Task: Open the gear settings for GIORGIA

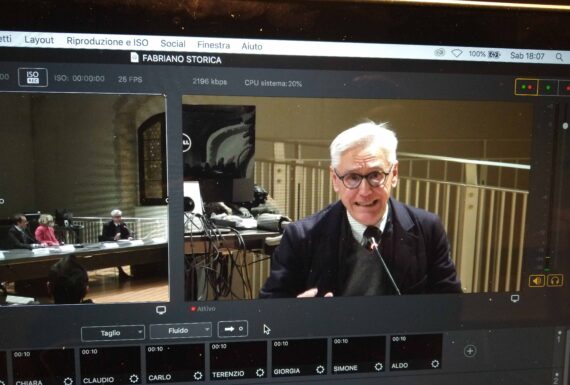Action: click(x=320, y=369)
